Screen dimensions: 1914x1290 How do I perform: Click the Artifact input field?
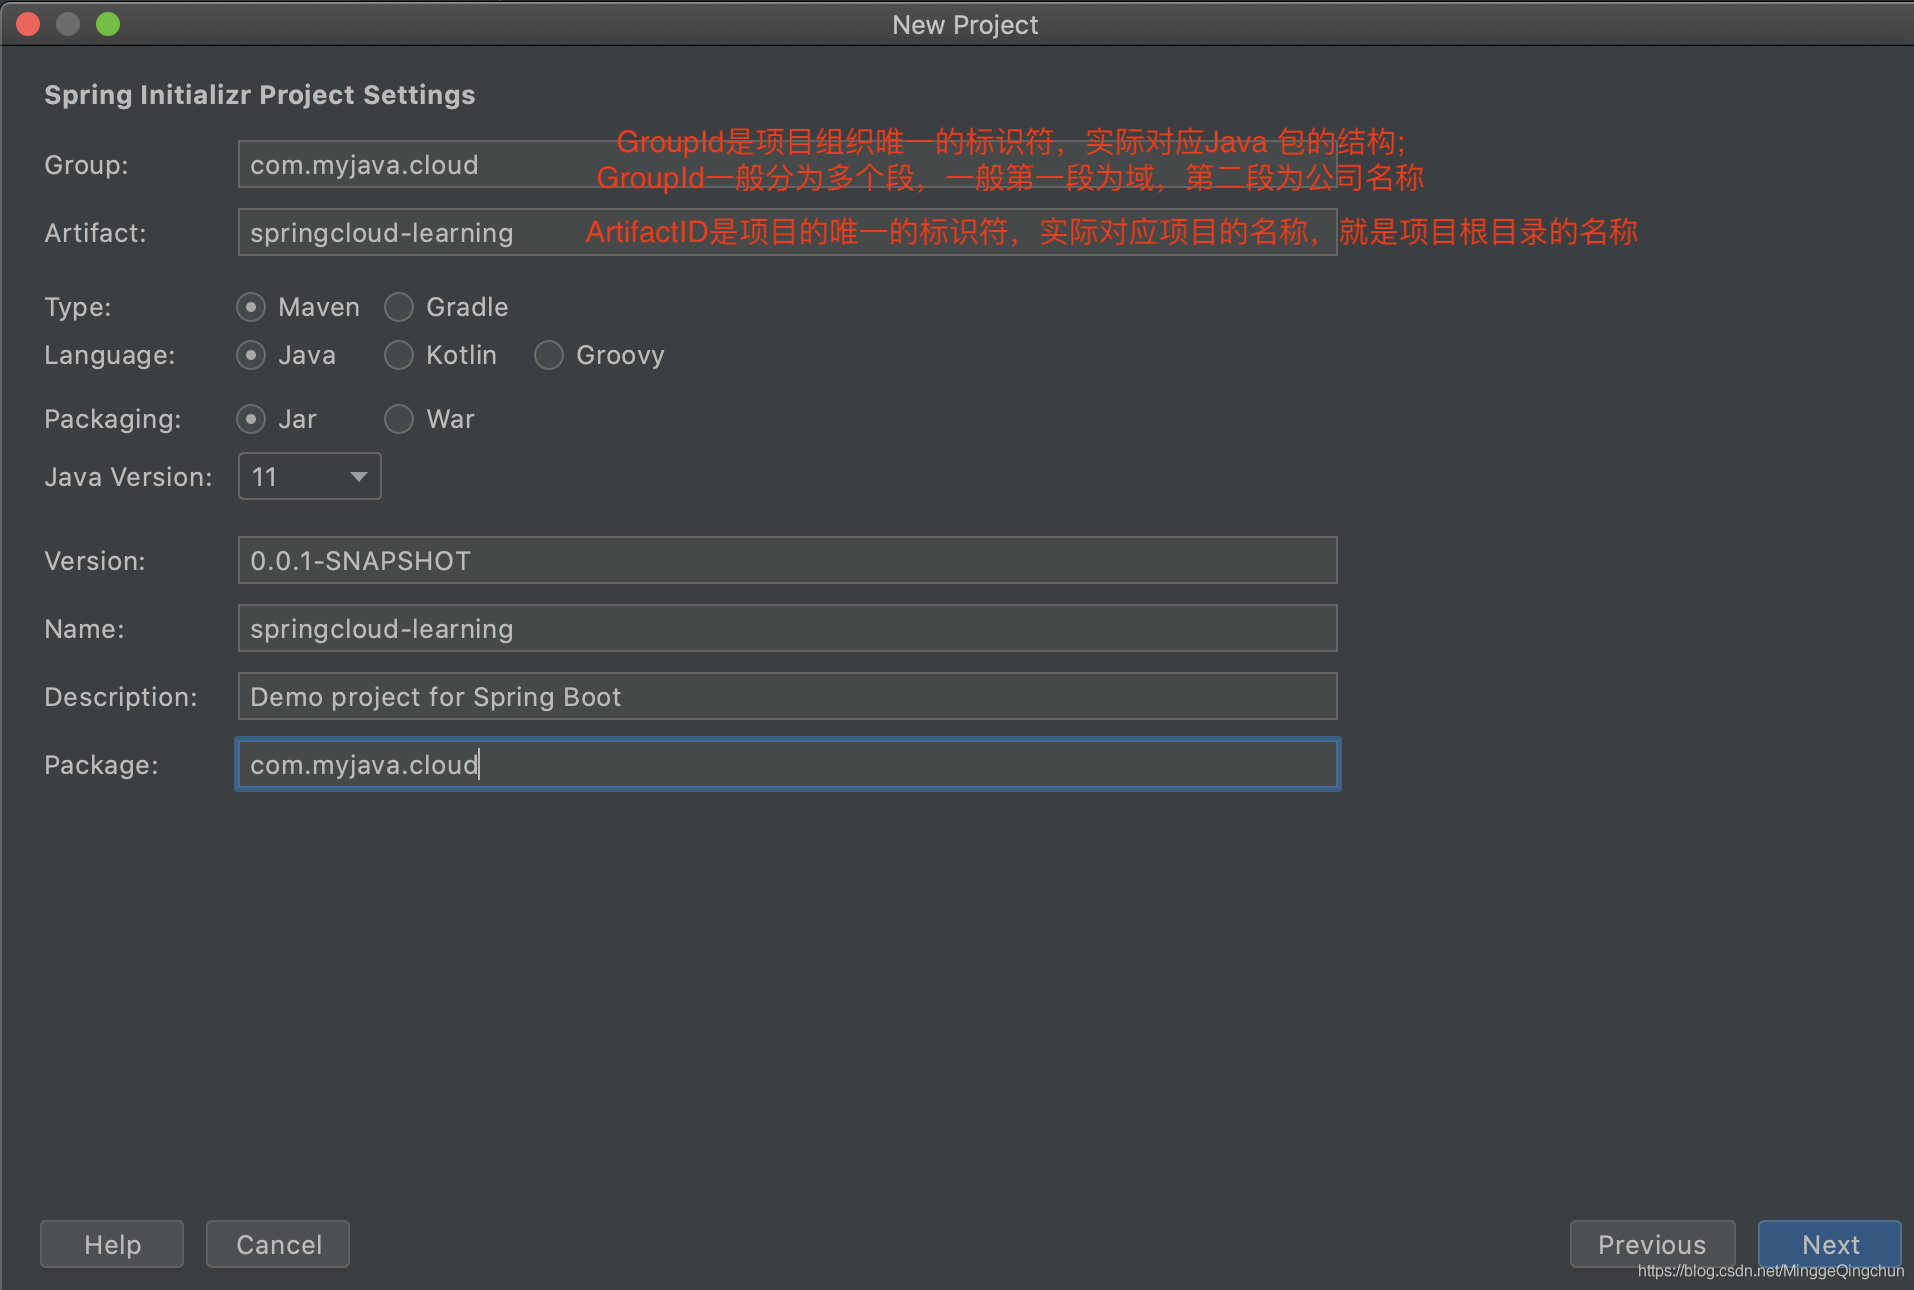[x=788, y=232]
